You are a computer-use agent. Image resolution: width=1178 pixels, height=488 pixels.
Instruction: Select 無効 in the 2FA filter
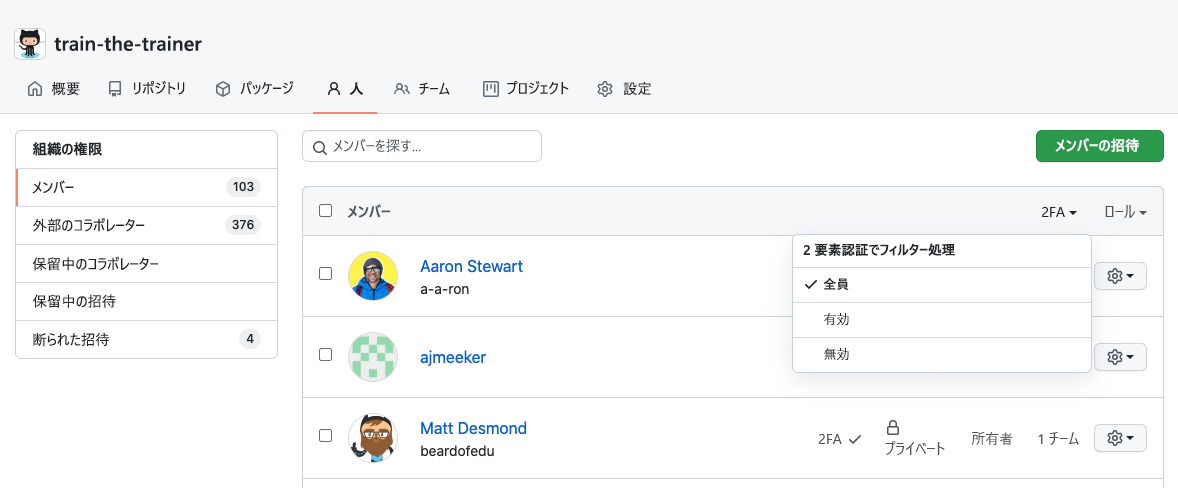pyautogui.click(x=941, y=354)
